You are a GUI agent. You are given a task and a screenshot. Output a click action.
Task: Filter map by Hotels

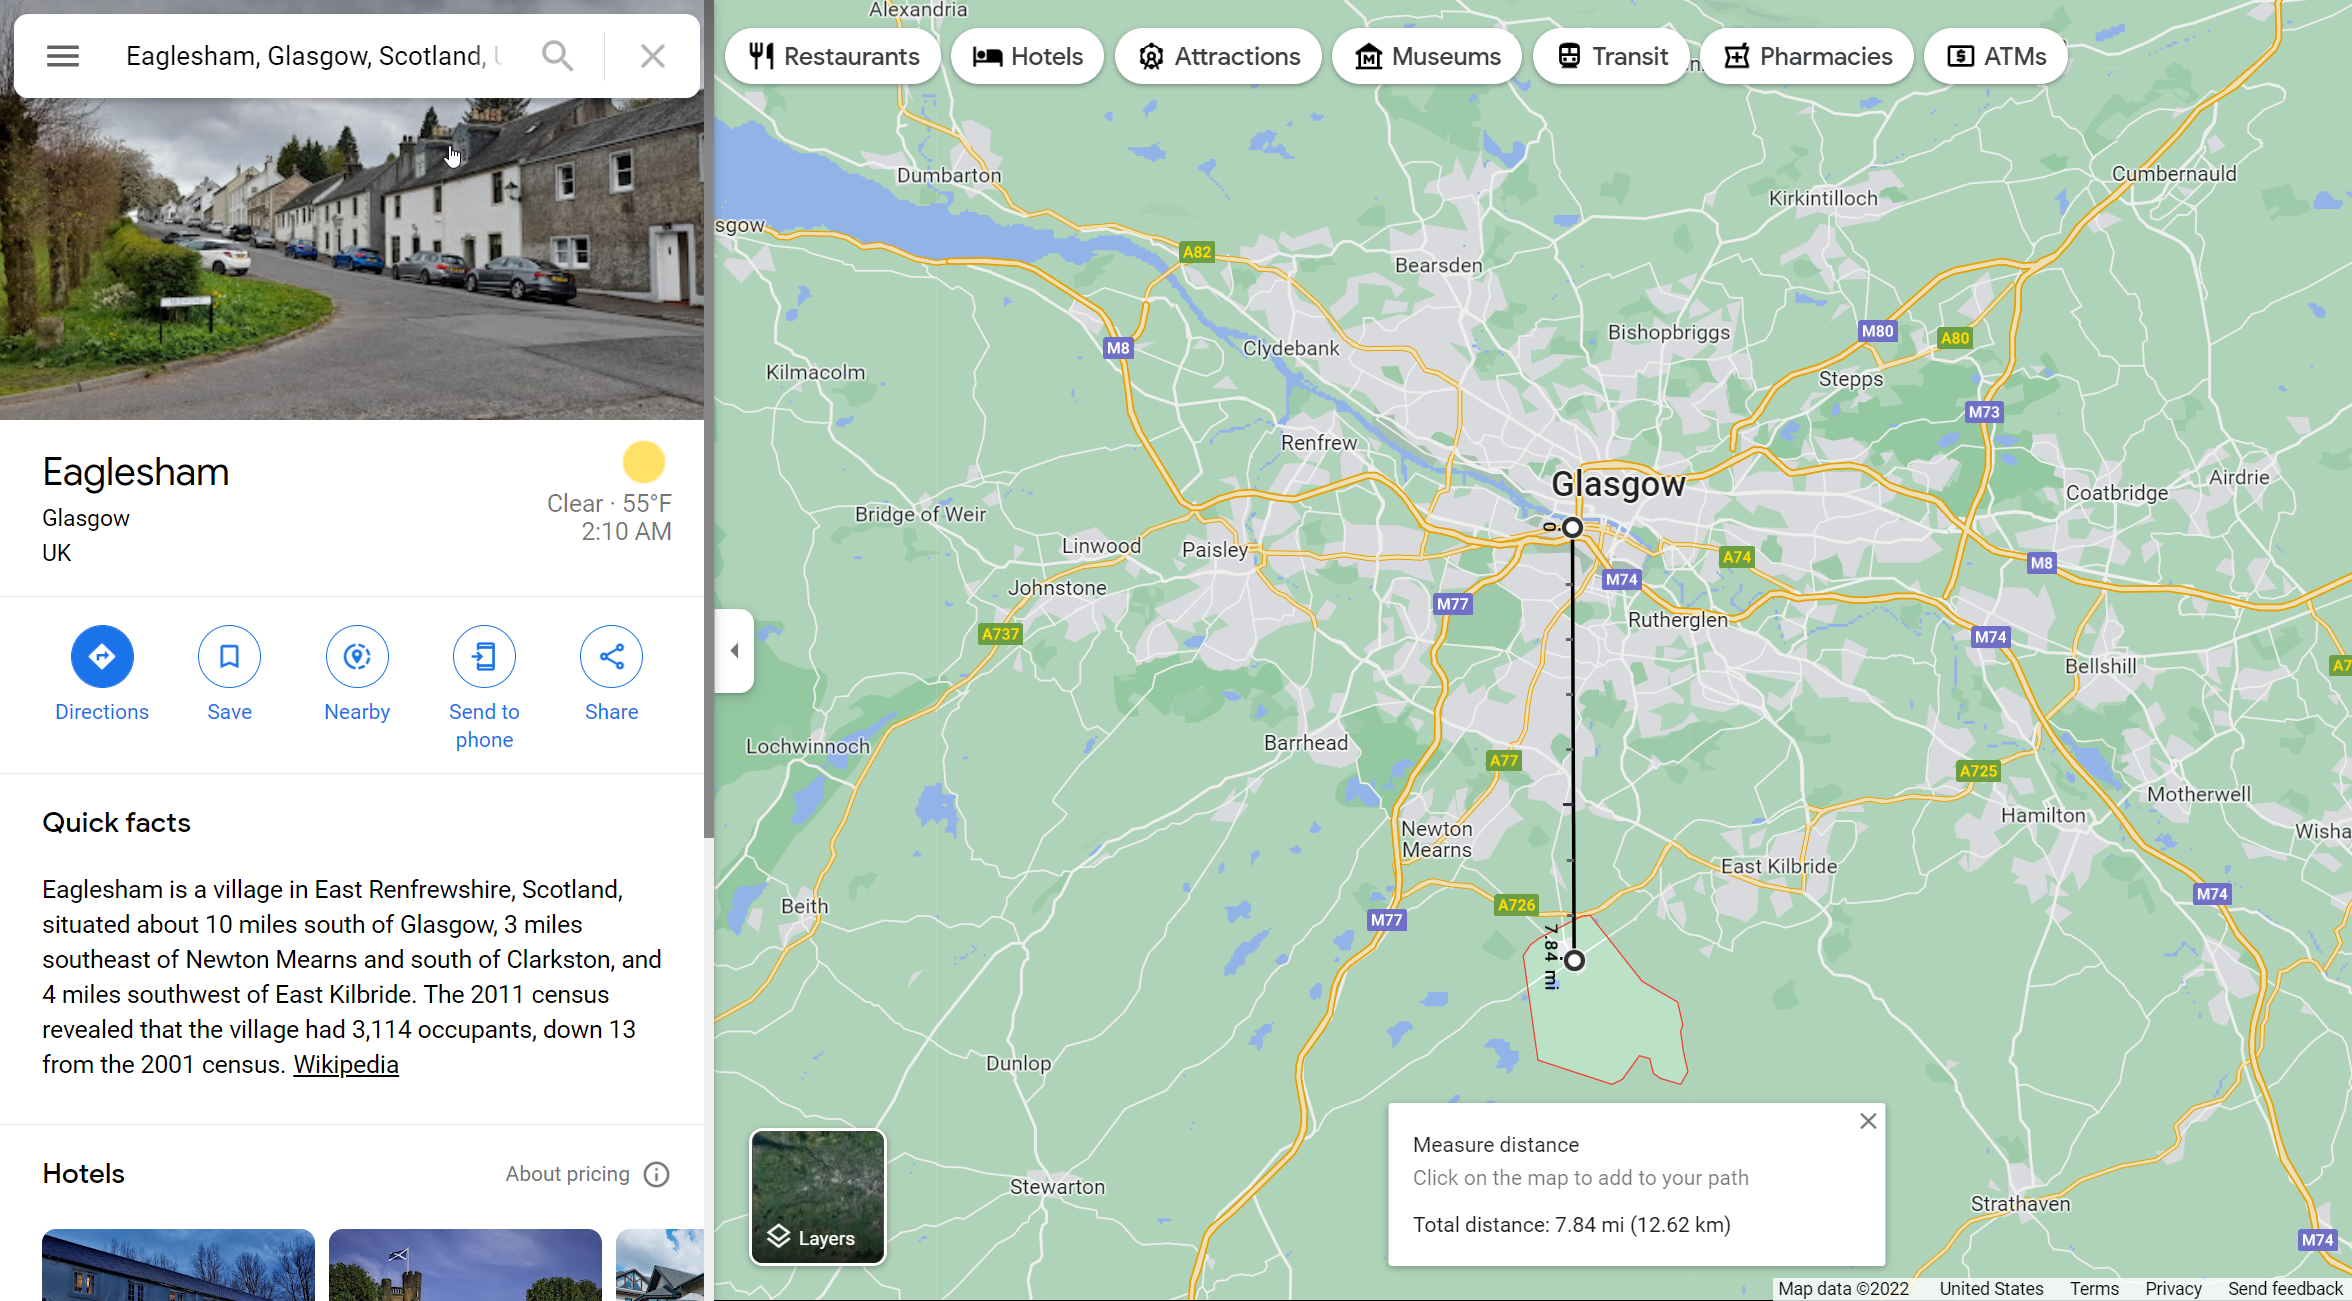click(x=1027, y=56)
